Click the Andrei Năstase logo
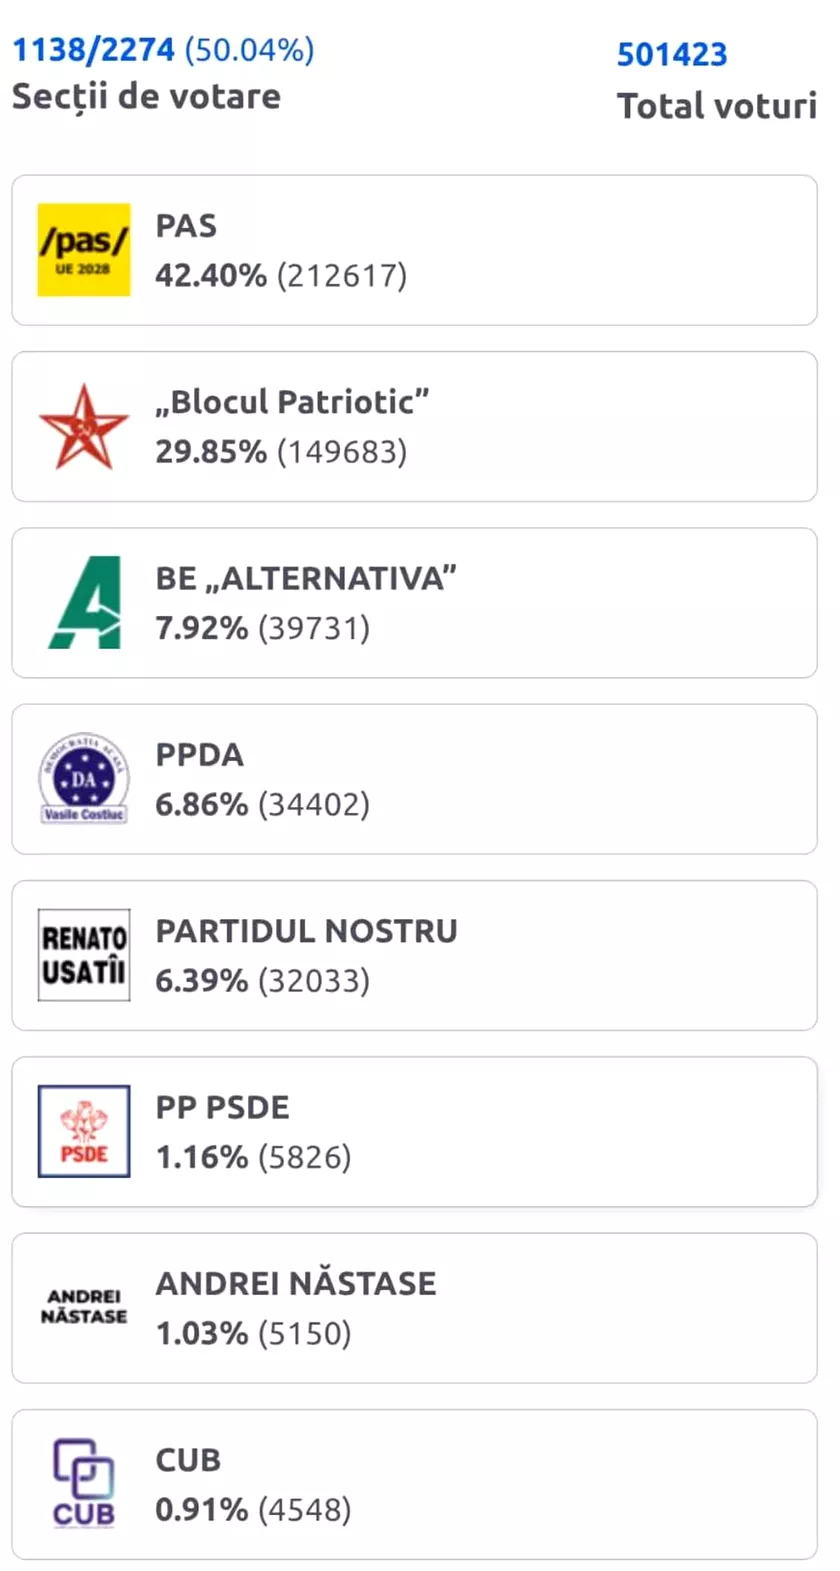Viewport: 840px width, 1571px height. coord(84,1307)
